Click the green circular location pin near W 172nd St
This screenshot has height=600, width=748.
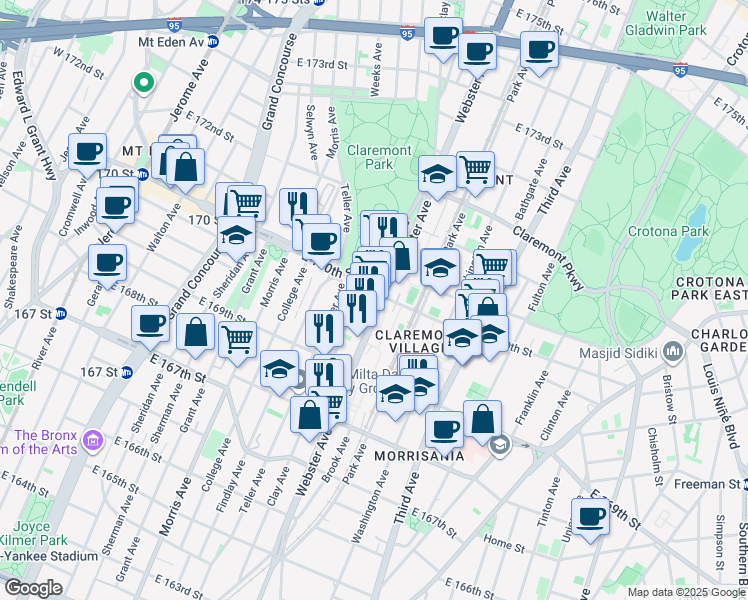tap(144, 83)
